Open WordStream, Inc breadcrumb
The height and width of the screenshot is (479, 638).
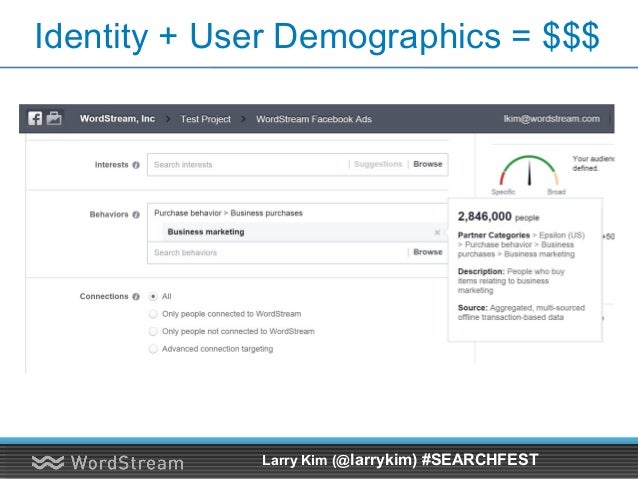pyautogui.click(x=117, y=118)
